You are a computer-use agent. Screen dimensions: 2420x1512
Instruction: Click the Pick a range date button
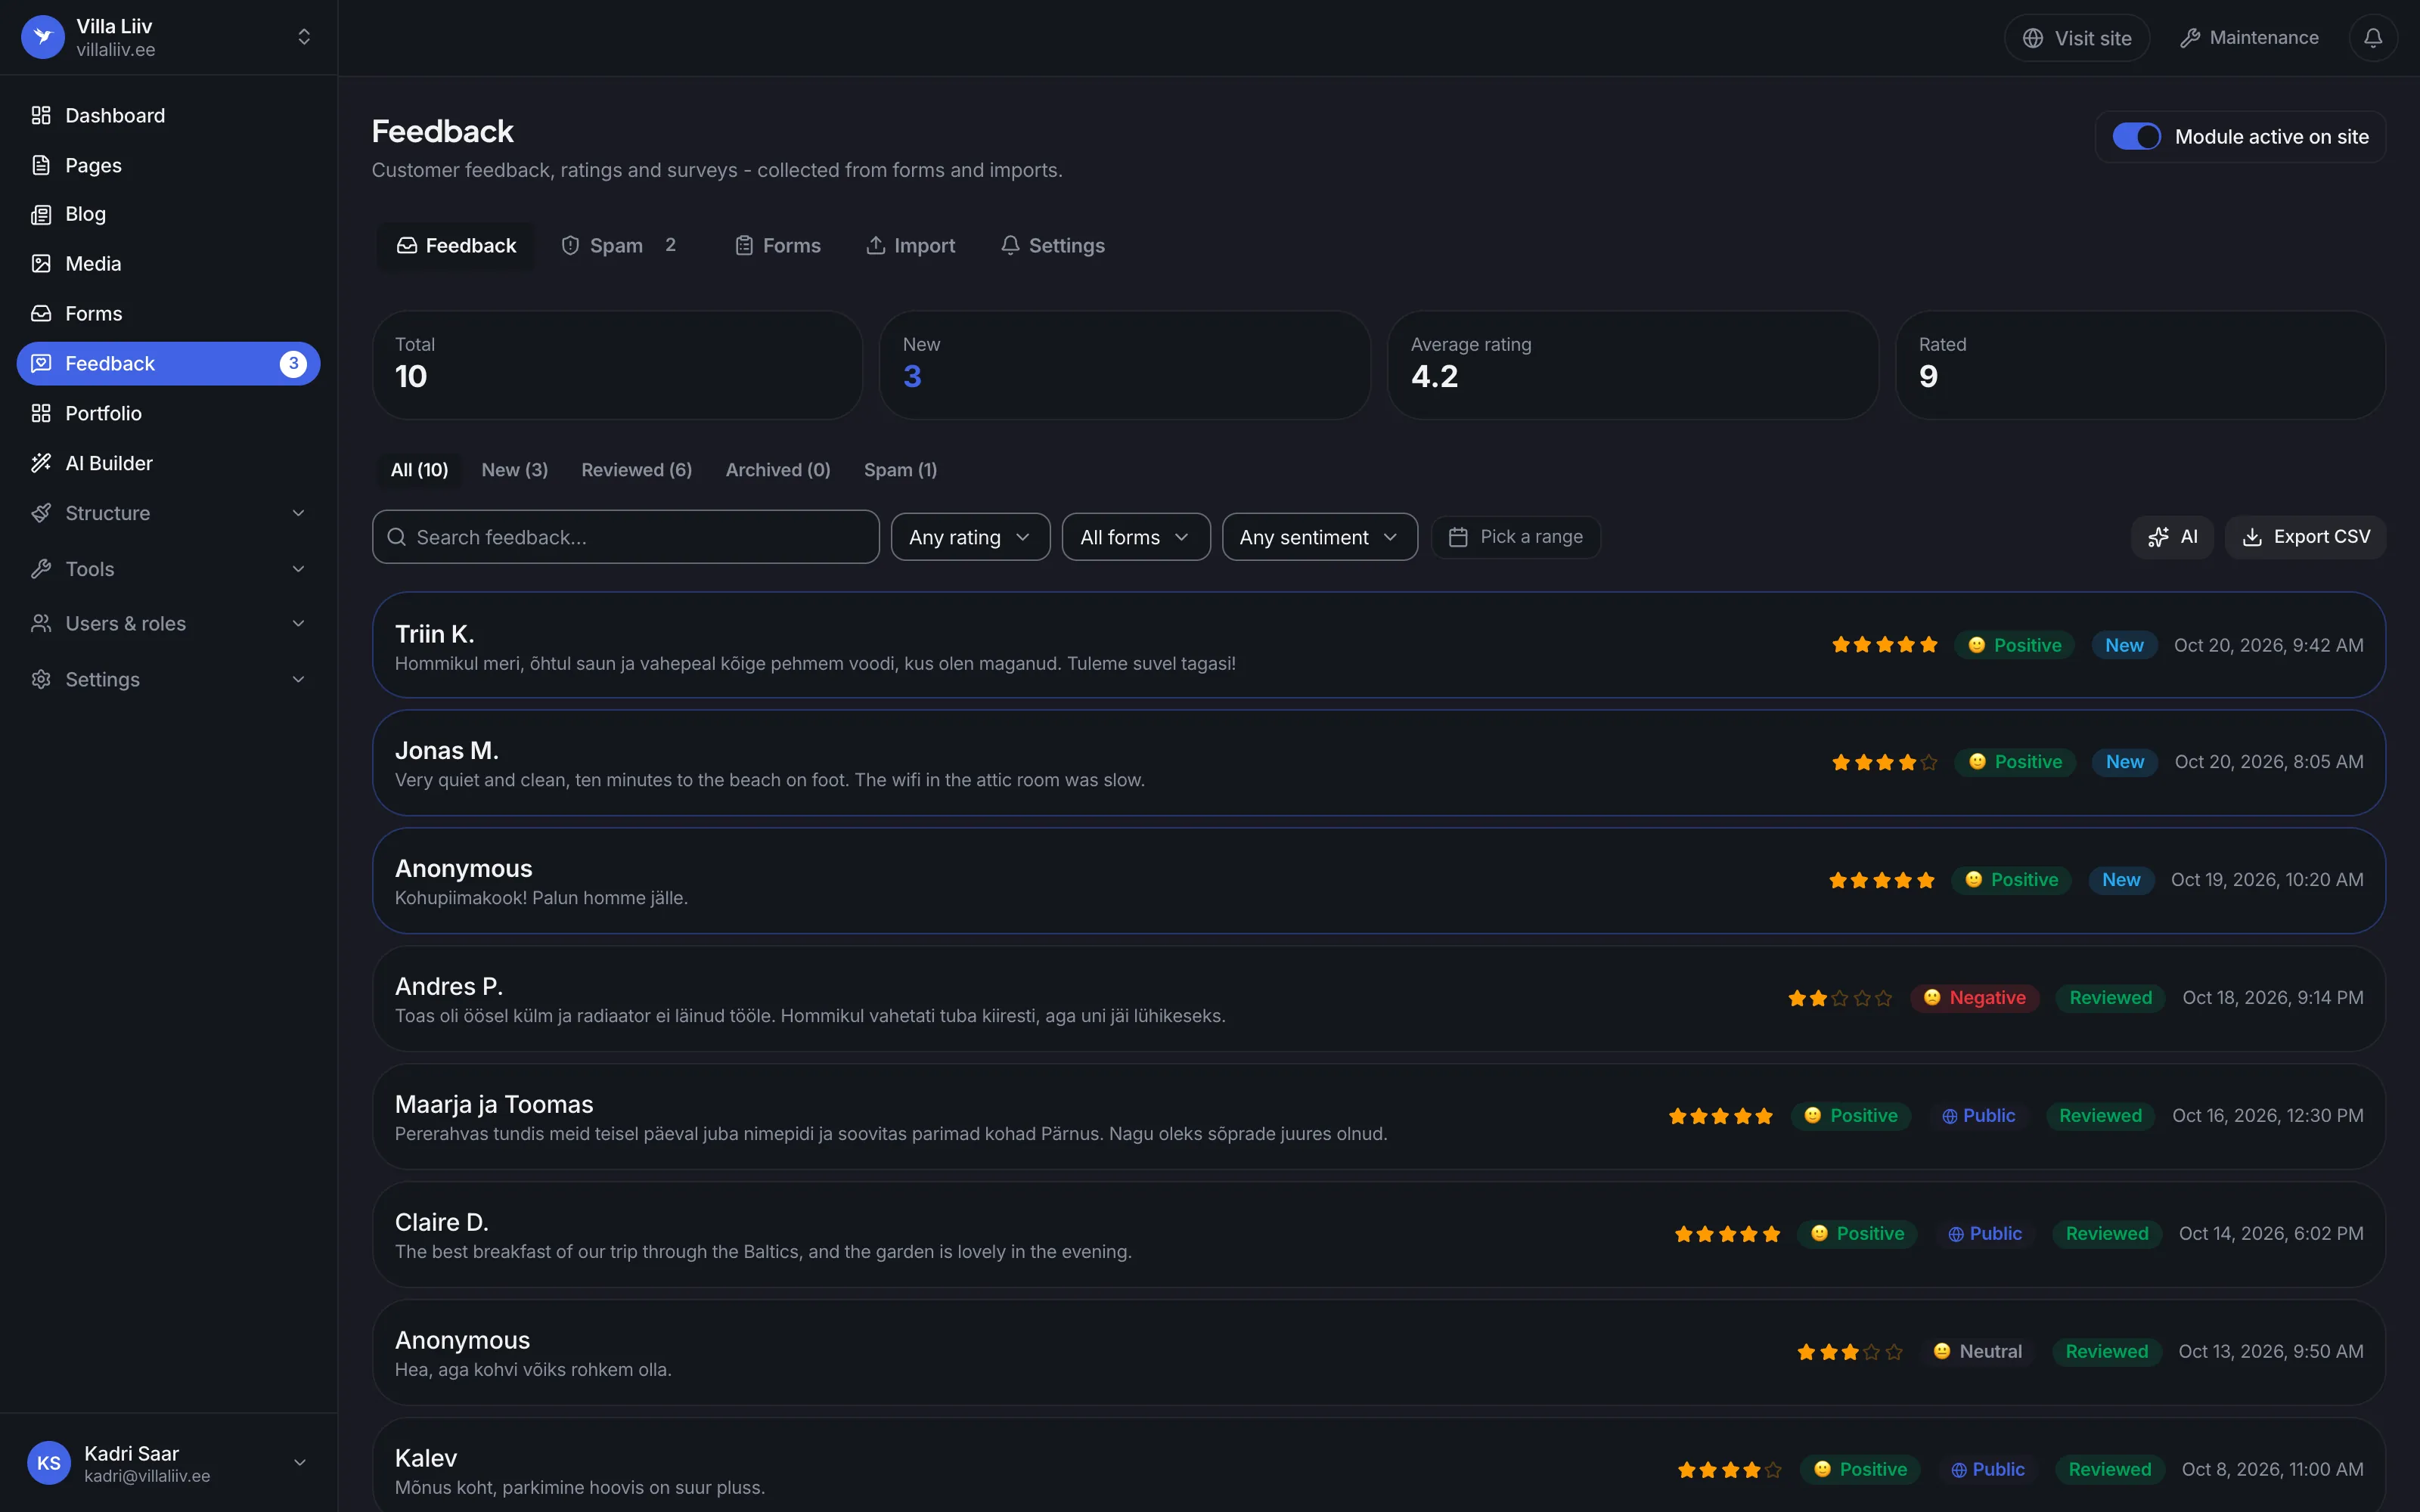coord(1516,537)
